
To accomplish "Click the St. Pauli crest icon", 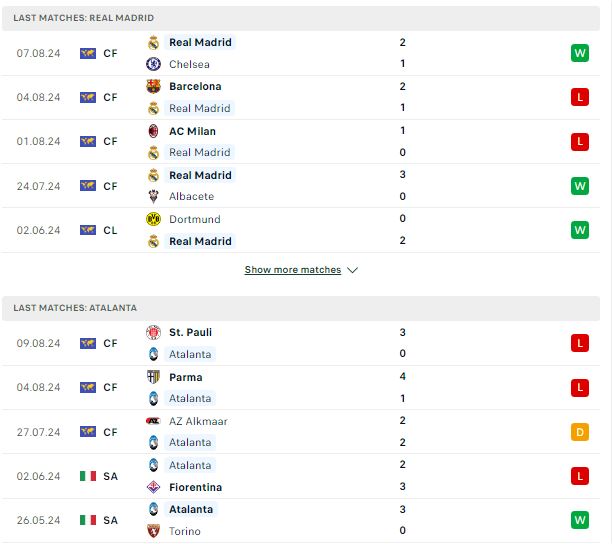I will pyautogui.click(x=153, y=333).
